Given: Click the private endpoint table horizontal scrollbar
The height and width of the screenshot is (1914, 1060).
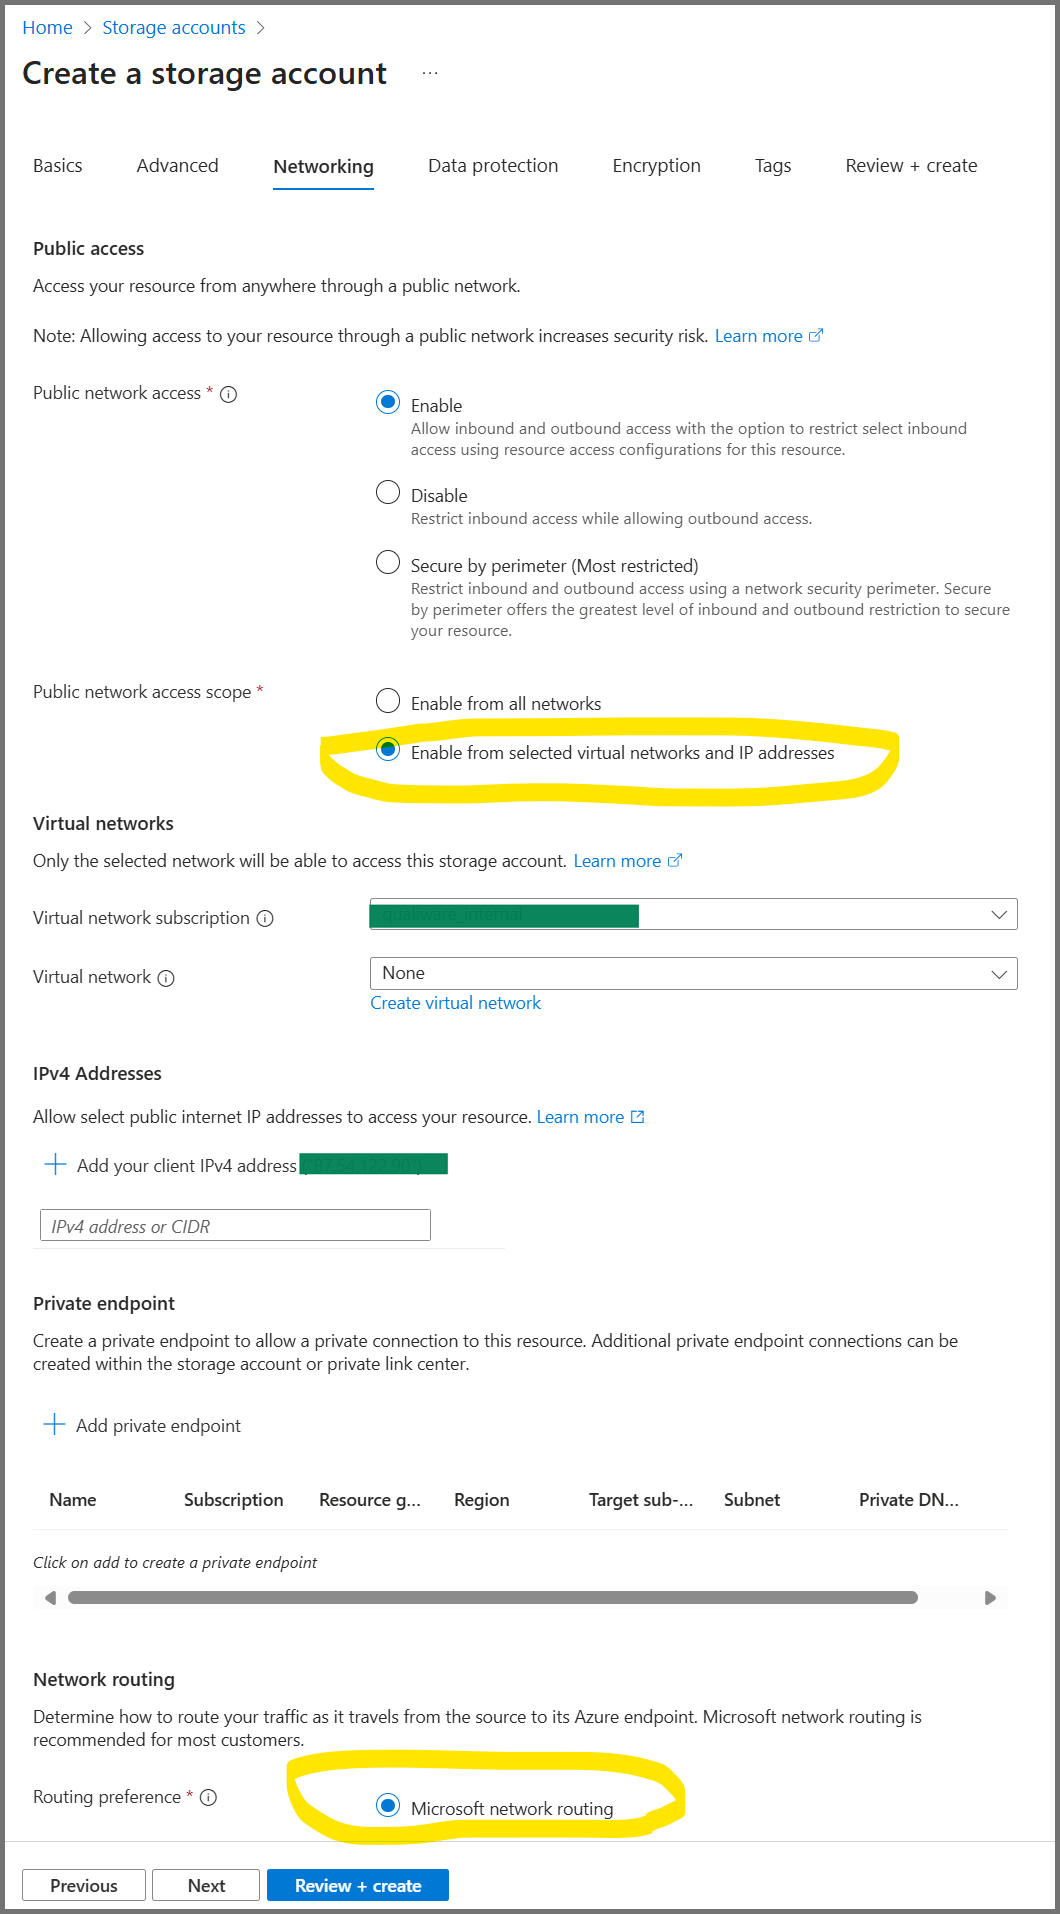Looking at the screenshot, I should click(492, 1598).
